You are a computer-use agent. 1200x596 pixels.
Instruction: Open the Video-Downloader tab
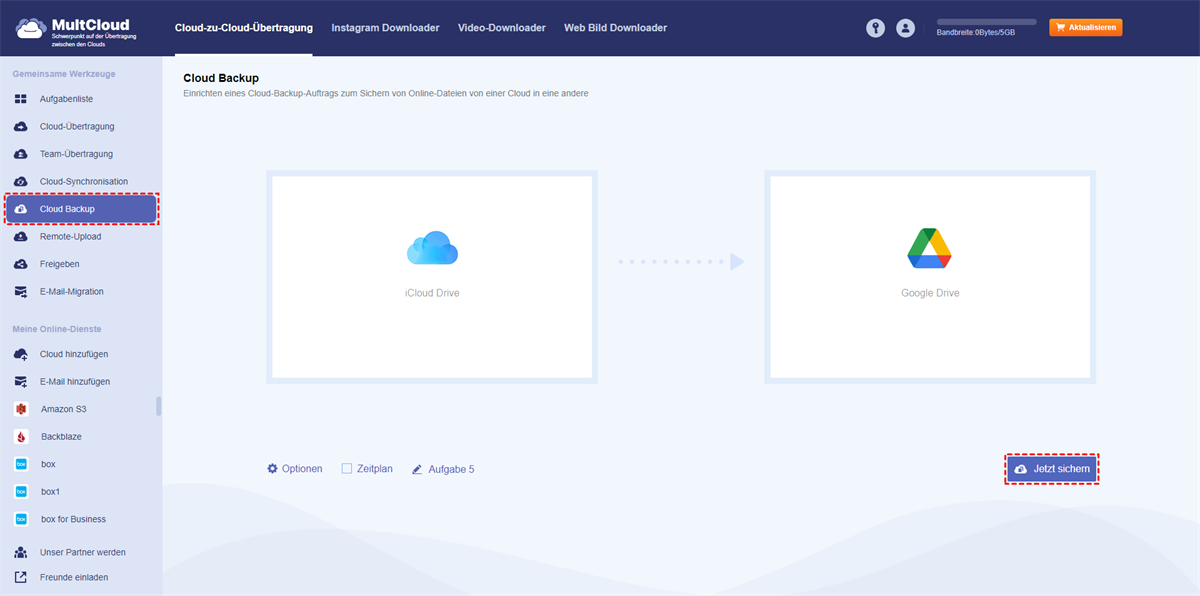pyautogui.click(x=502, y=28)
